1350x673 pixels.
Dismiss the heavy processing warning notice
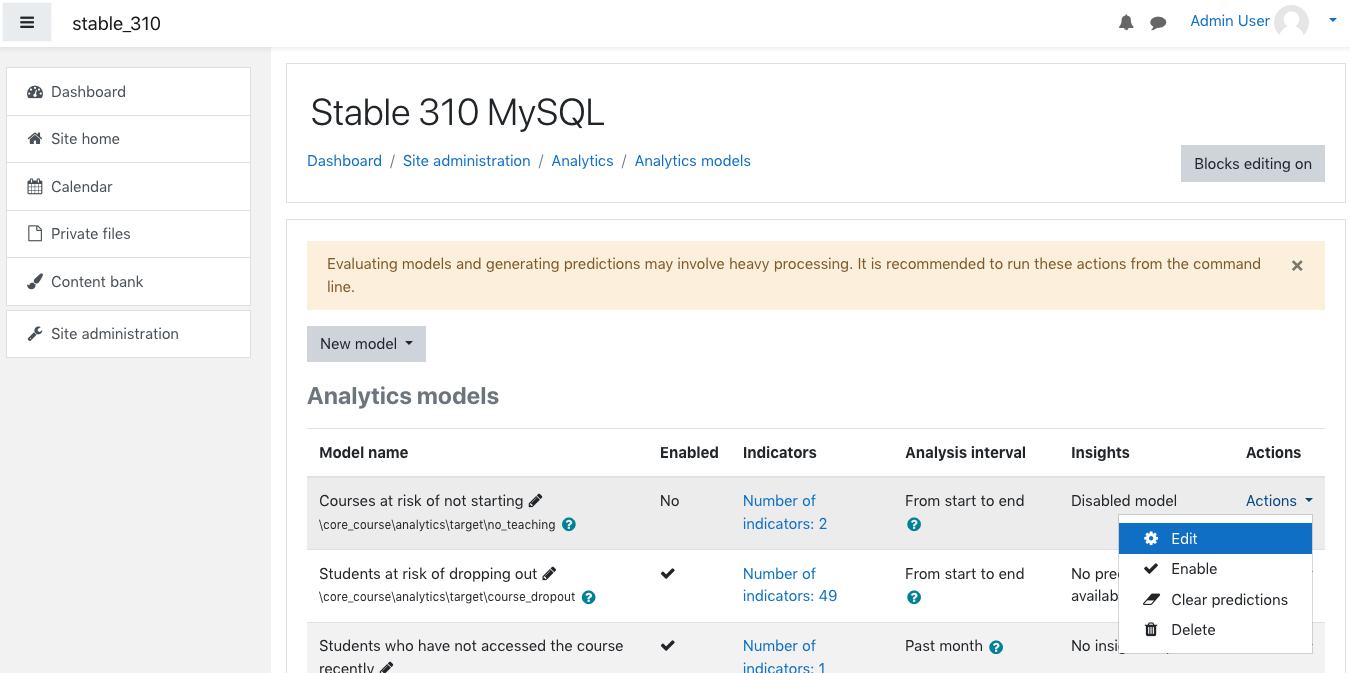1297,265
